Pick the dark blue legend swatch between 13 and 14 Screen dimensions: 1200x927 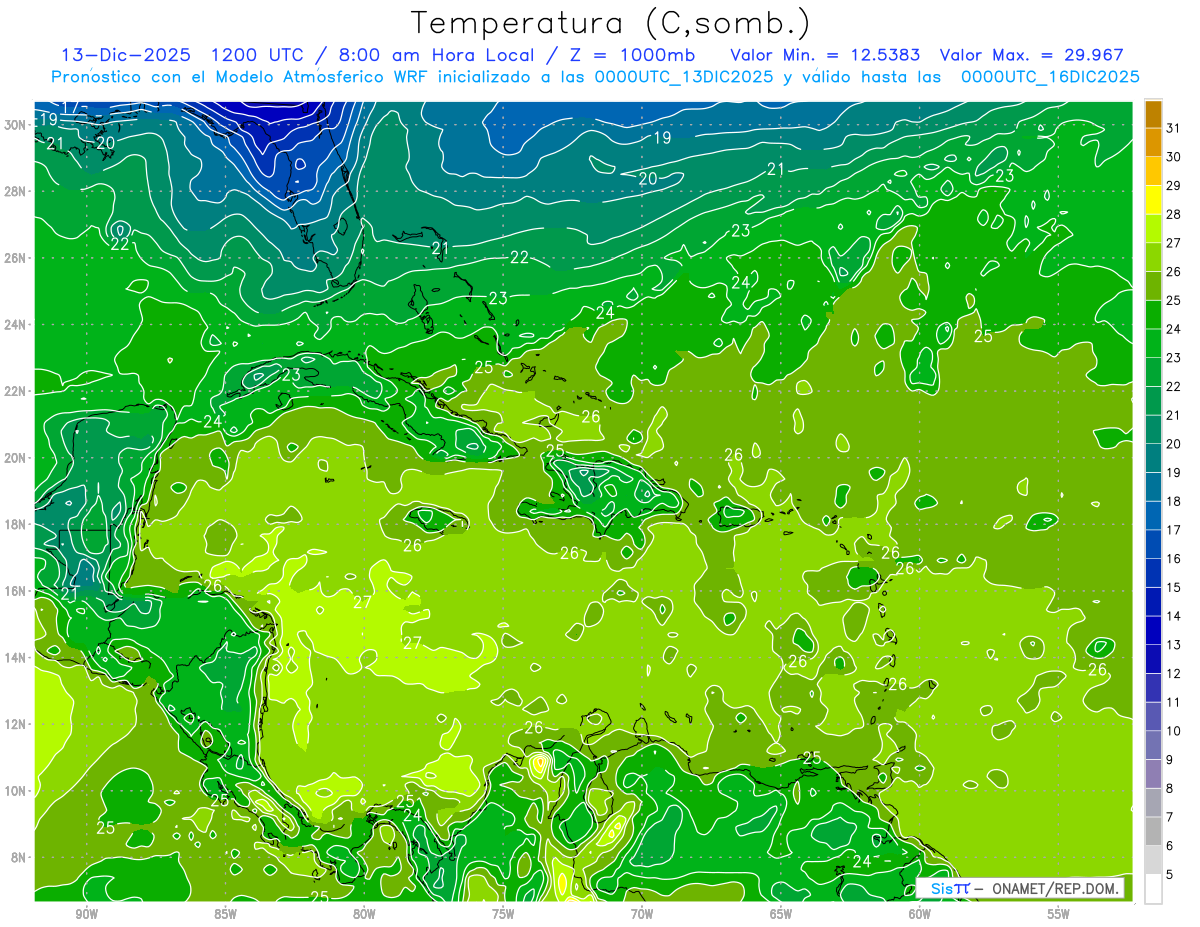pyautogui.click(x=1153, y=630)
